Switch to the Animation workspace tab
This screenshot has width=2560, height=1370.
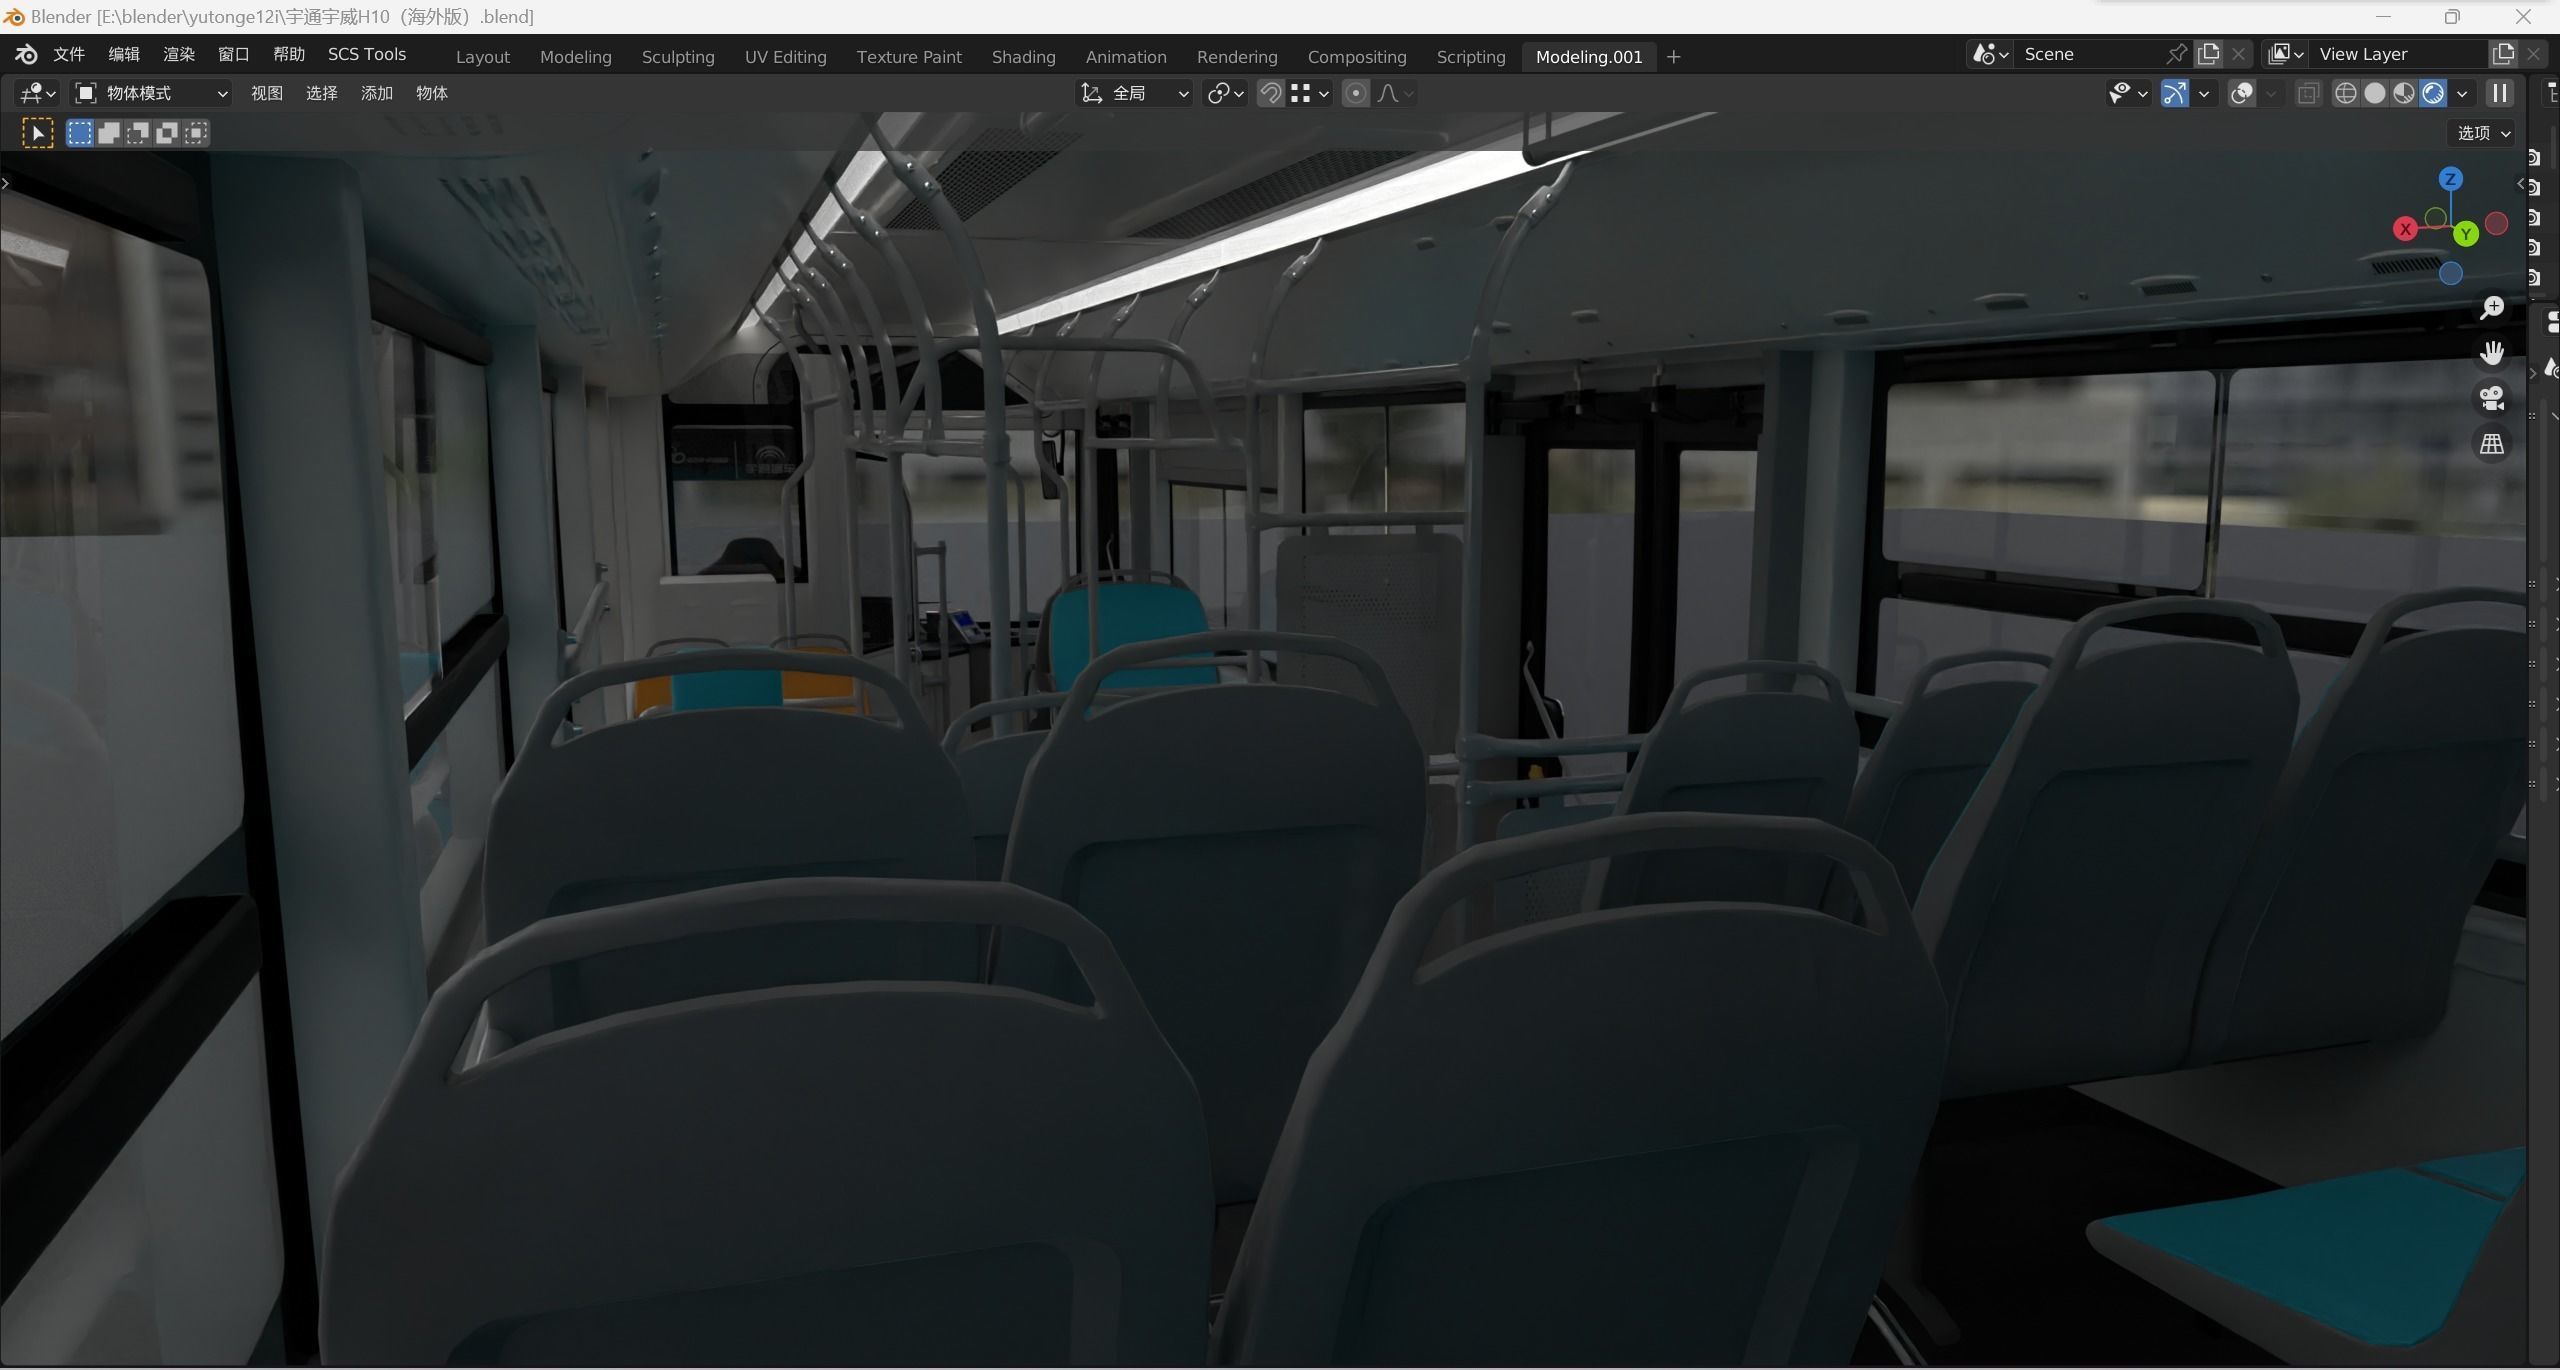coord(1126,57)
